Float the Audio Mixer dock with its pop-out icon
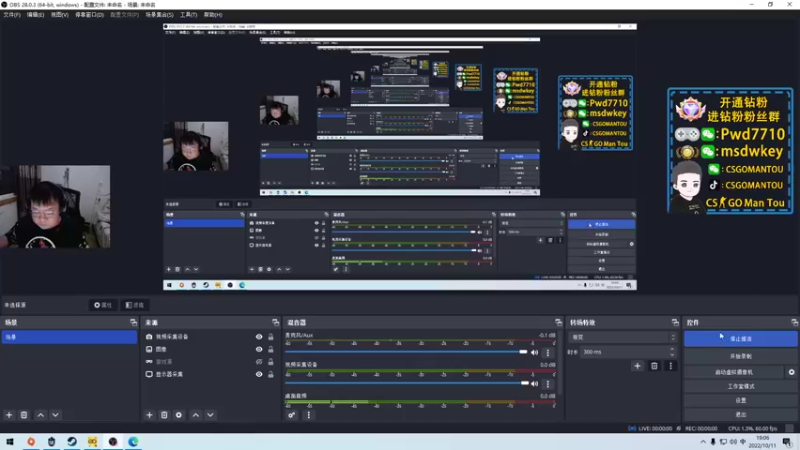 [558, 322]
